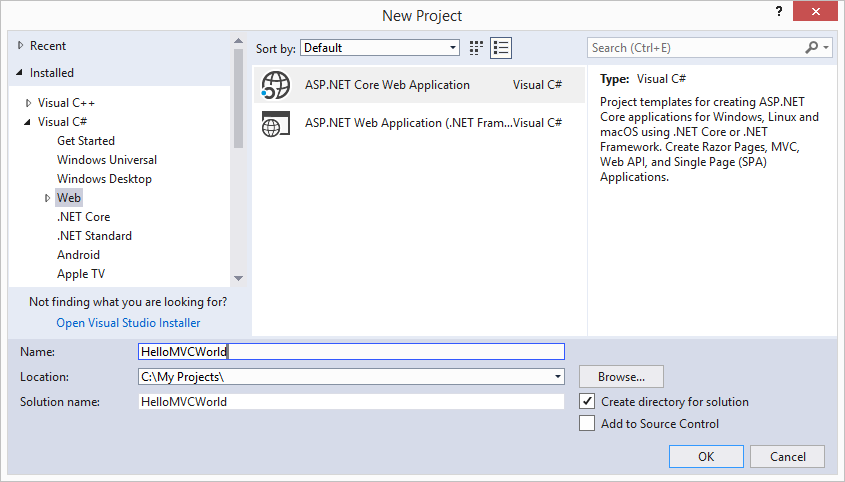Select the Web category
This screenshot has width=845, height=482.
click(x=68, y=198)
